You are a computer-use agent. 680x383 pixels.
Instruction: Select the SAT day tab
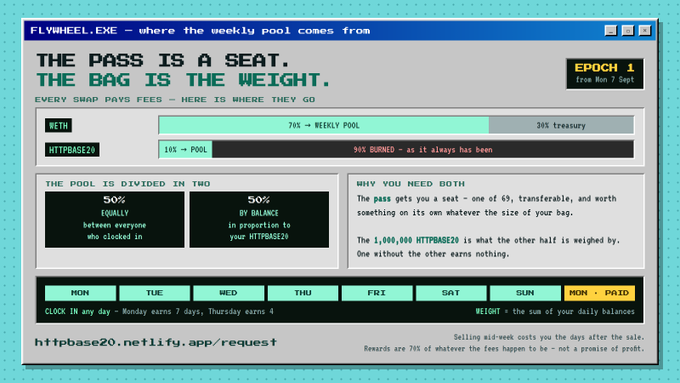[x=451, y=293]
